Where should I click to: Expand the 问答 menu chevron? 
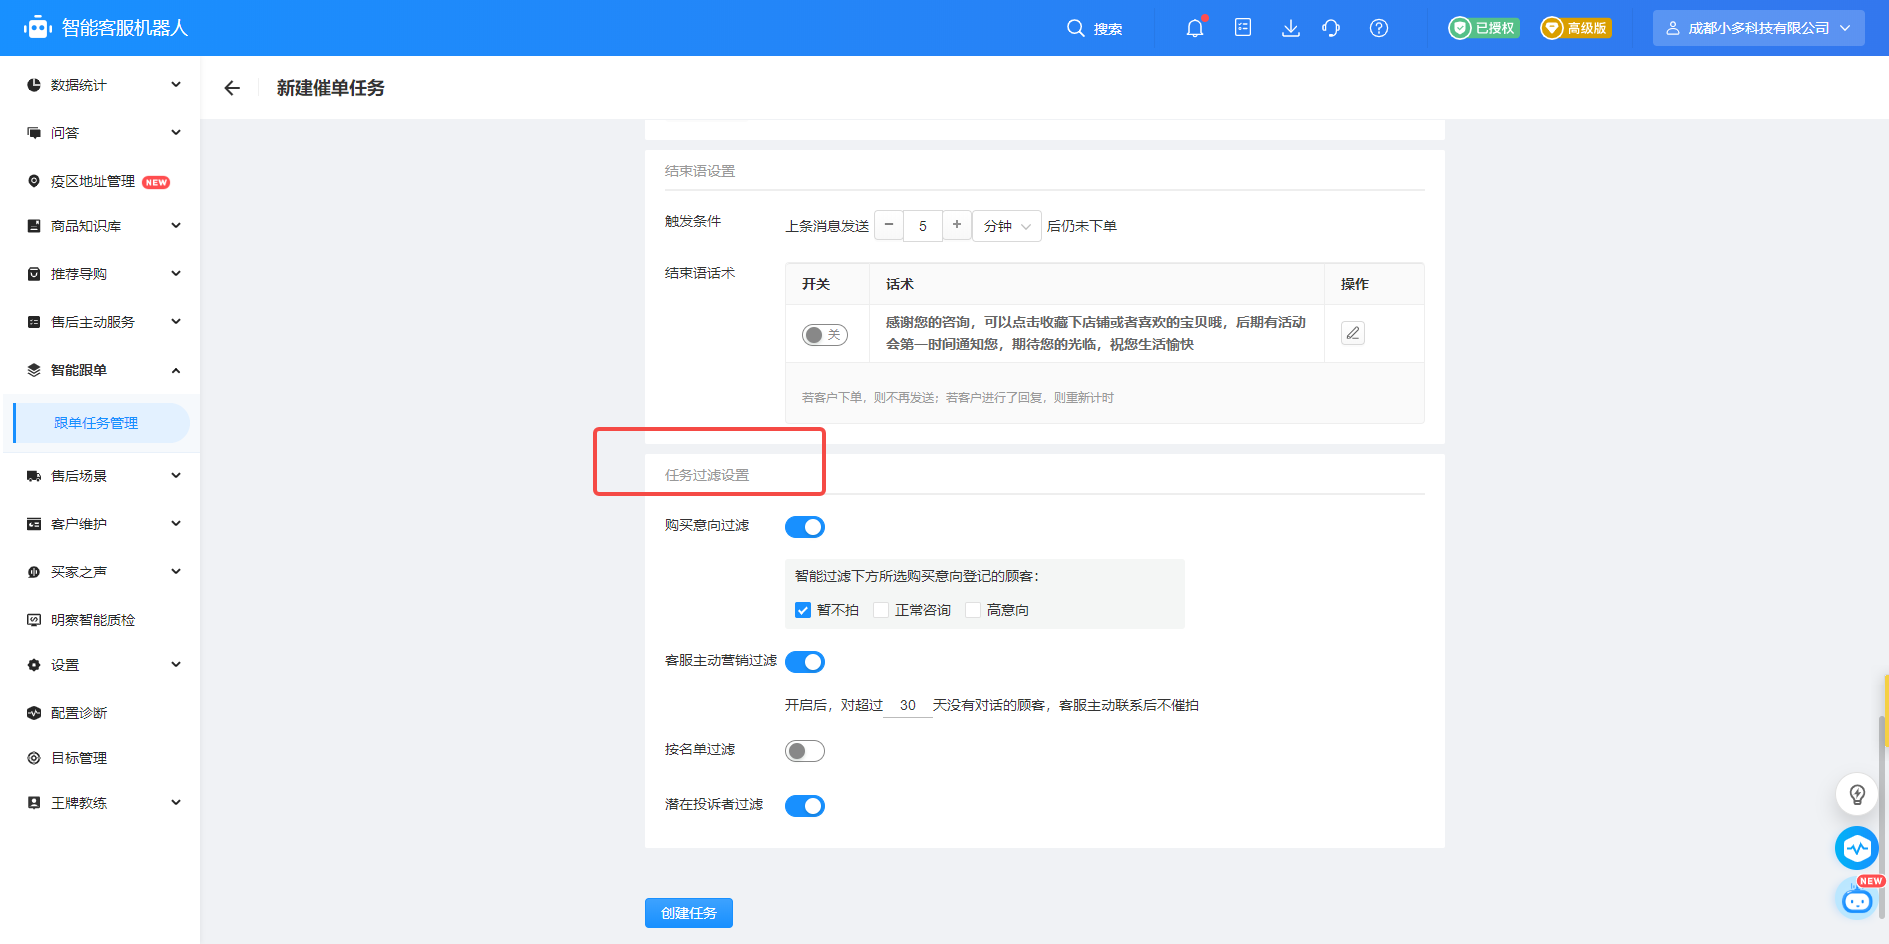pyautogui.click(x=176, y=133)
